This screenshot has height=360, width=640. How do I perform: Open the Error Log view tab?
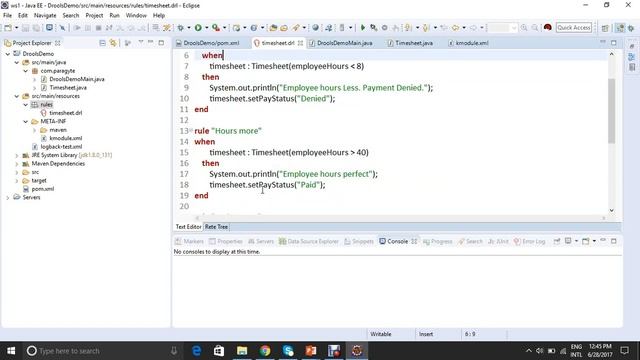(x=529, y=241)
